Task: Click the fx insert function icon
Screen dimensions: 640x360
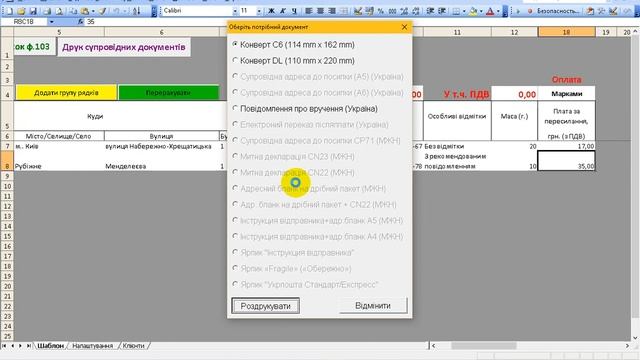Action: coord(80,22)
